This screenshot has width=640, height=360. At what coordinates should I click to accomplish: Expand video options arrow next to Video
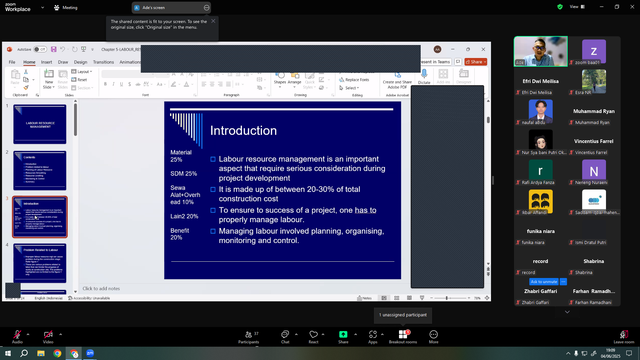point(60,334)
